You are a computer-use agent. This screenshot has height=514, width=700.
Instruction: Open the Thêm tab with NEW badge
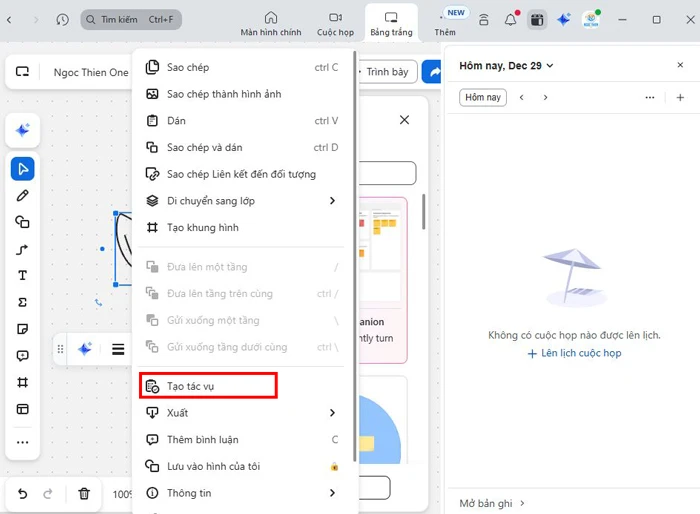pyautogui.click(x=445, y=24)
